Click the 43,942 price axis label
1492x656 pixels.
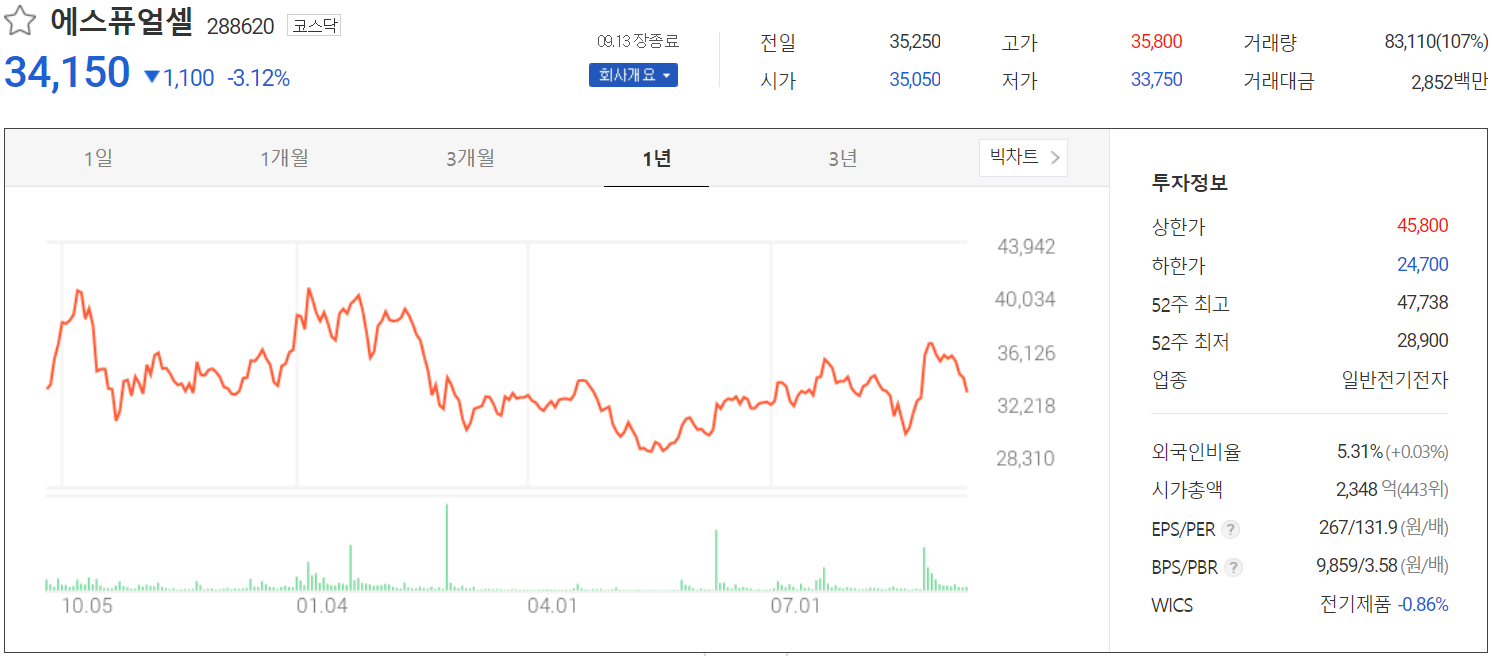[x=1026, y=247]
